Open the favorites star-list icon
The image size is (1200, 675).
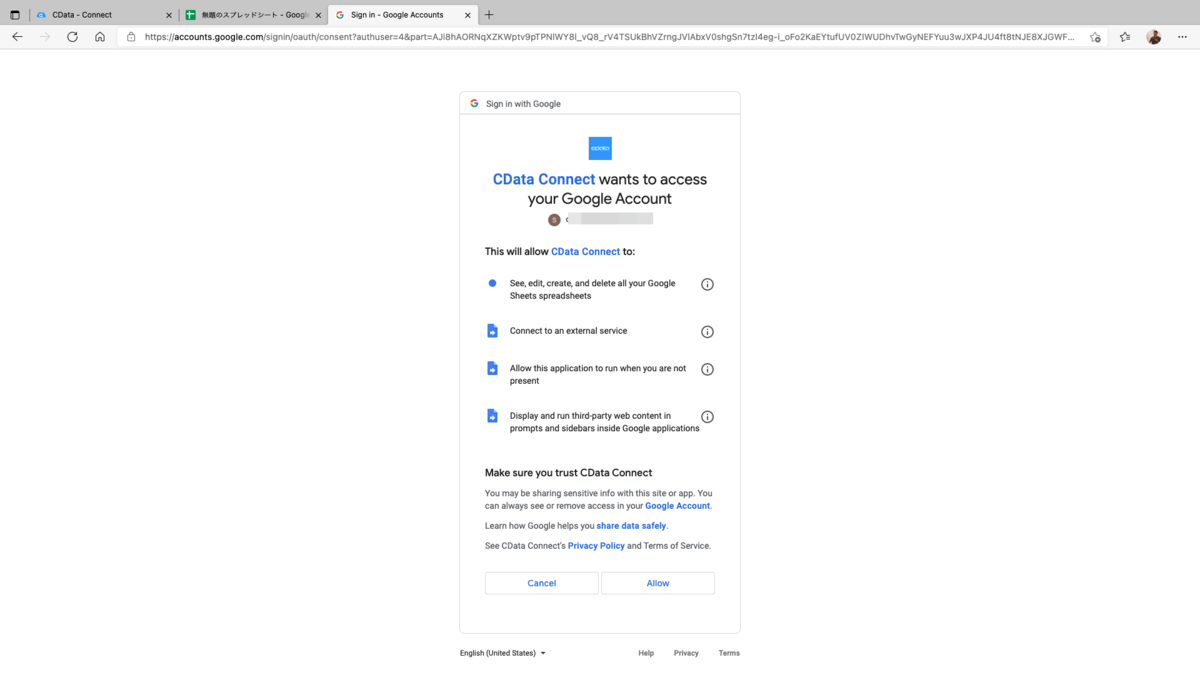click(x=1125, y=37)
